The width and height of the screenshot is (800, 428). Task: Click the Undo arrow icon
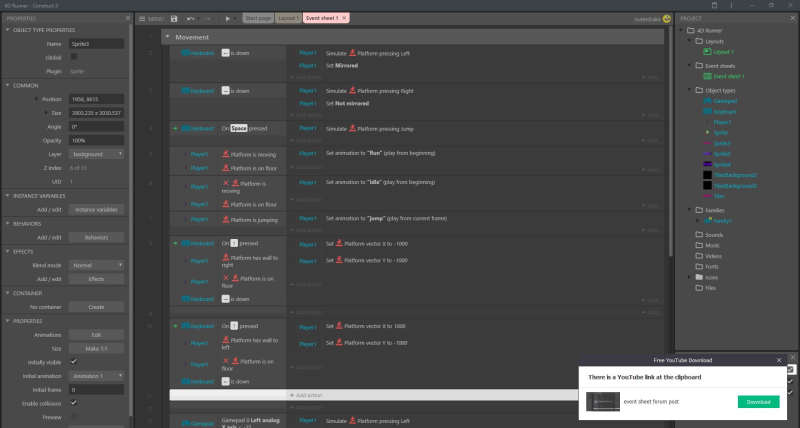pos(190,18)
